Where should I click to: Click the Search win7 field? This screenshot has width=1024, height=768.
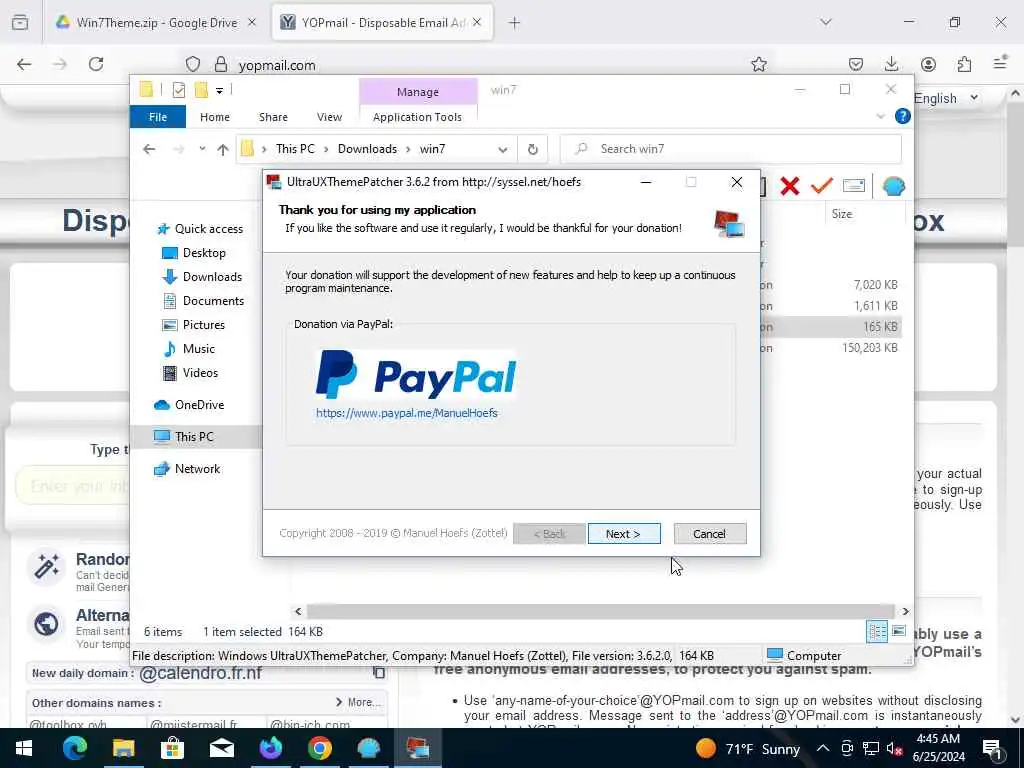click(731, 149)
